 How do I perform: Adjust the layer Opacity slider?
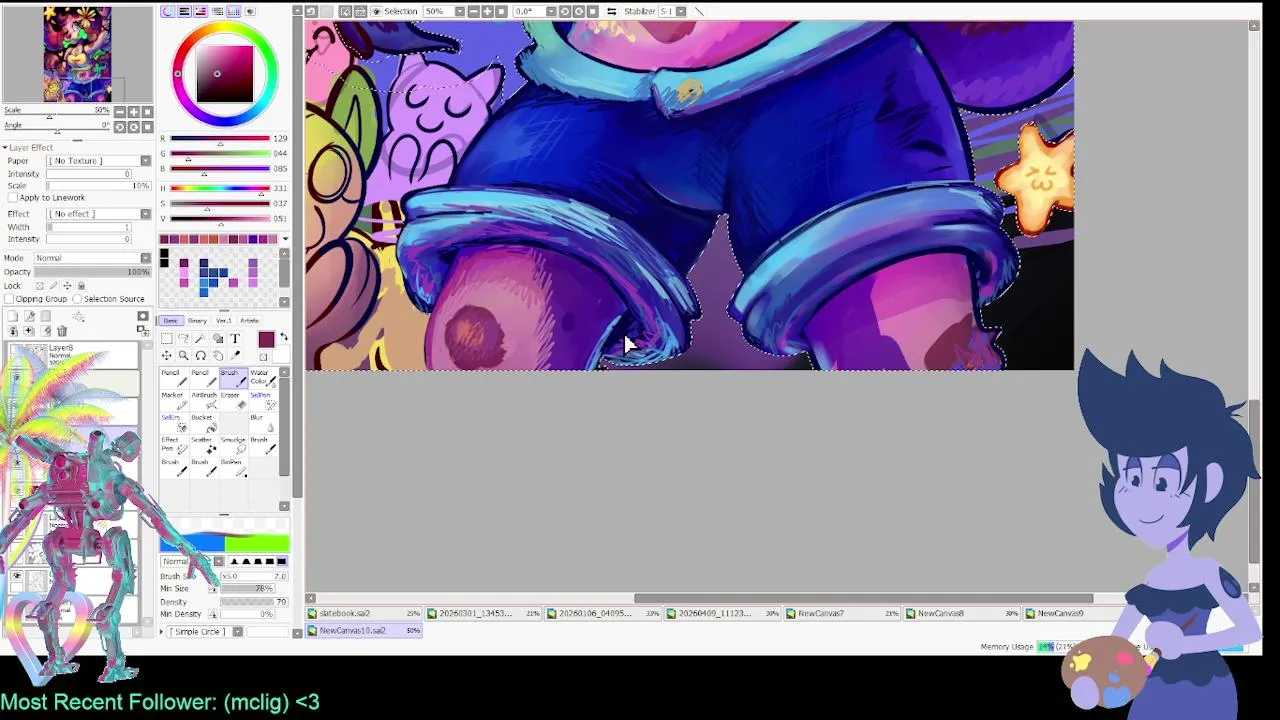click(x=91, y=272)
